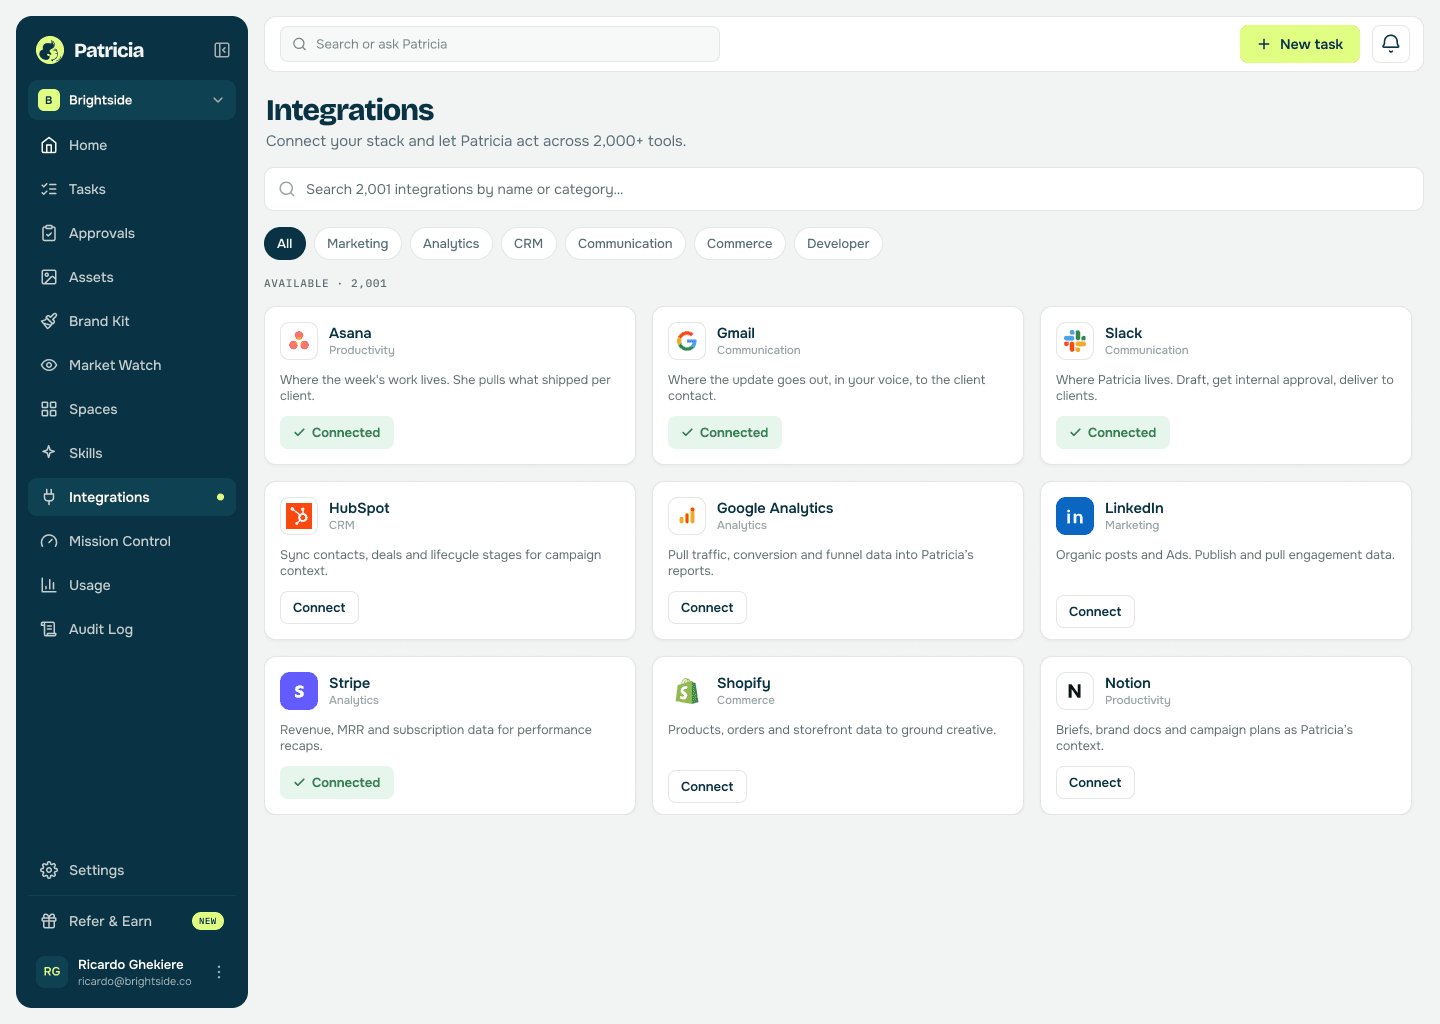1440x1024 pixels.
Task: Filter integrations by Communication
Action: [625, 244]
